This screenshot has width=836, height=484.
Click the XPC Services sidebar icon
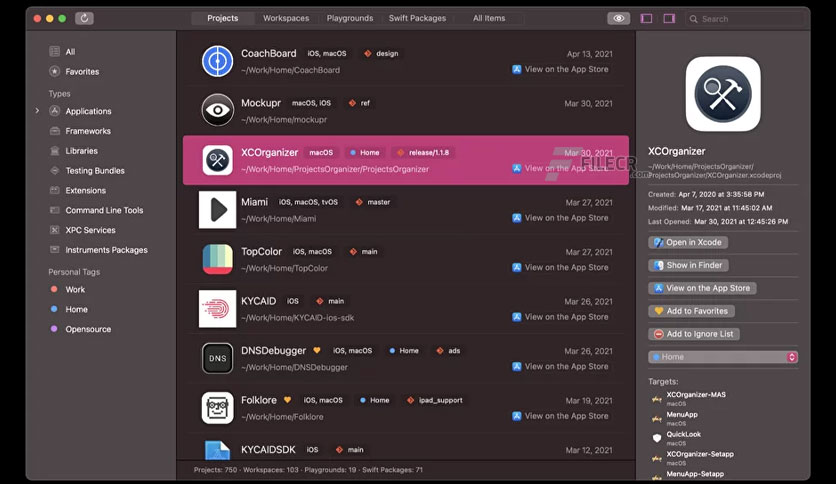coord(54,230)
